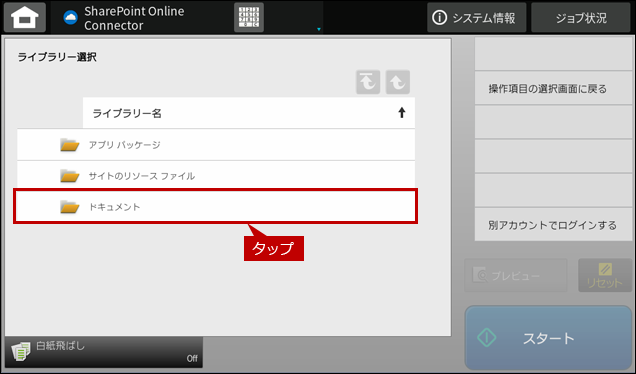Viewport: 636px width, 374px height.
Task: Tap folder icon beside サイトのリソース ファイル
Action: coord(69,176)
